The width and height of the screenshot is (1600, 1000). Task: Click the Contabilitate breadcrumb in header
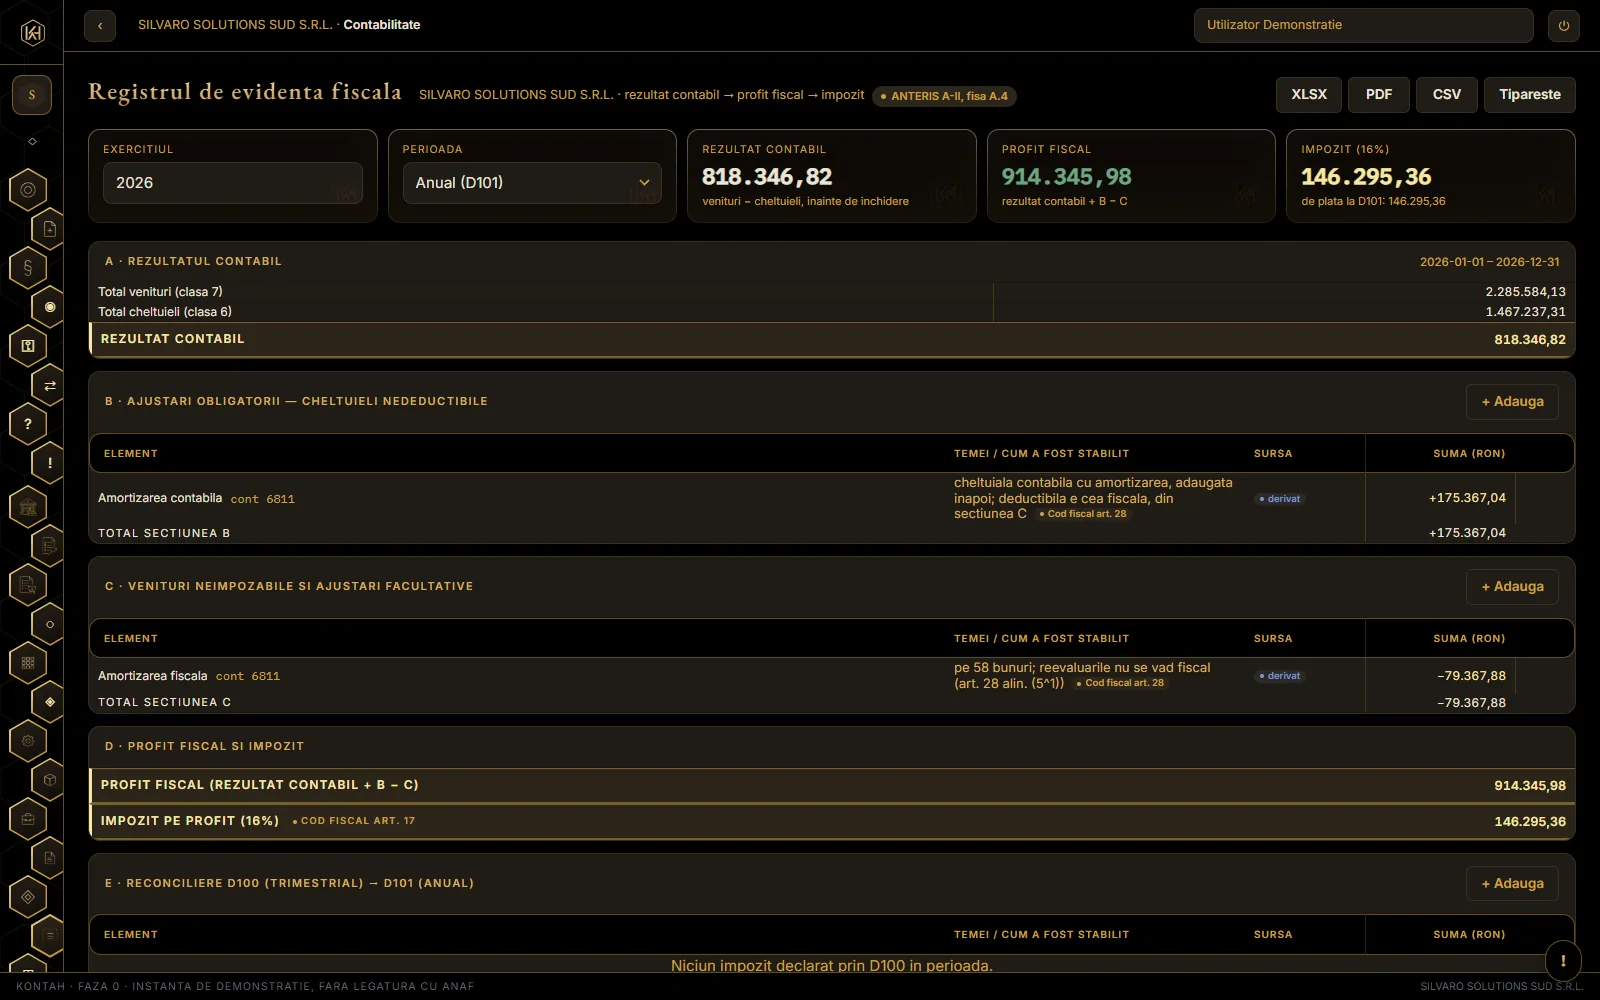click(382, 25)
